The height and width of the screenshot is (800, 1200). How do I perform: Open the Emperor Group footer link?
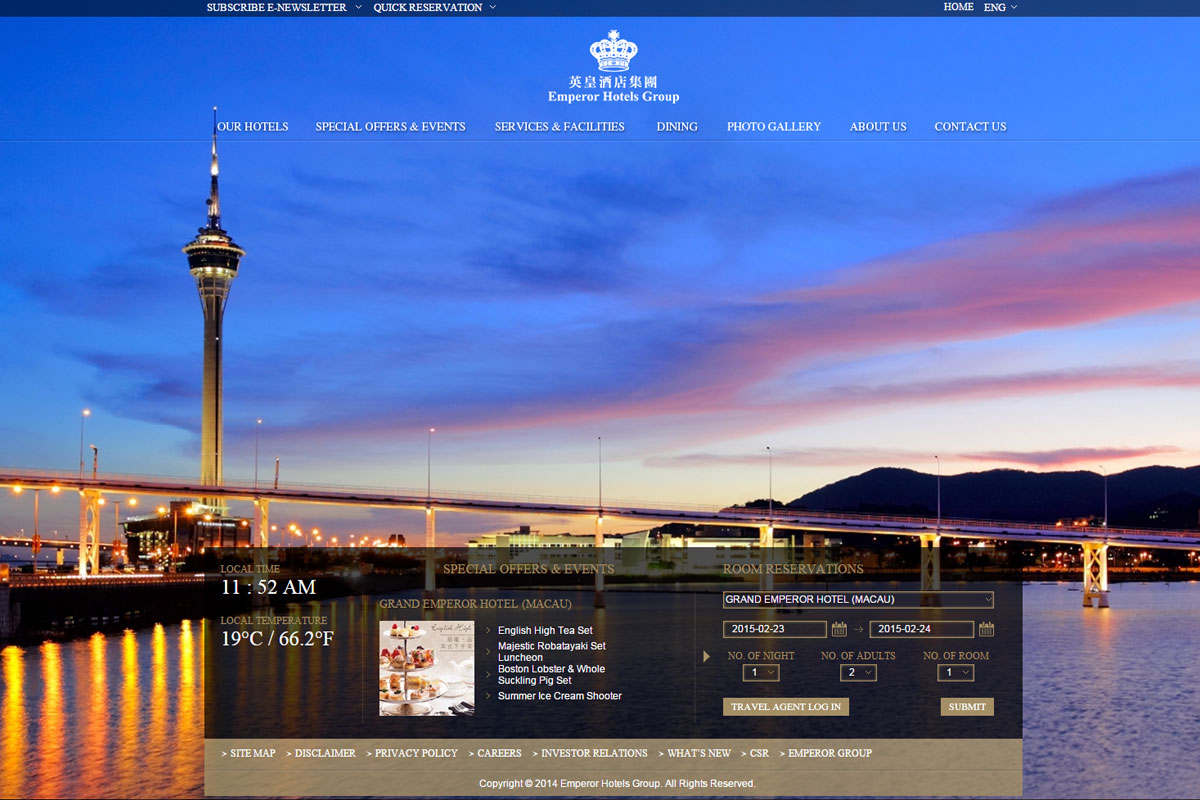830,753
